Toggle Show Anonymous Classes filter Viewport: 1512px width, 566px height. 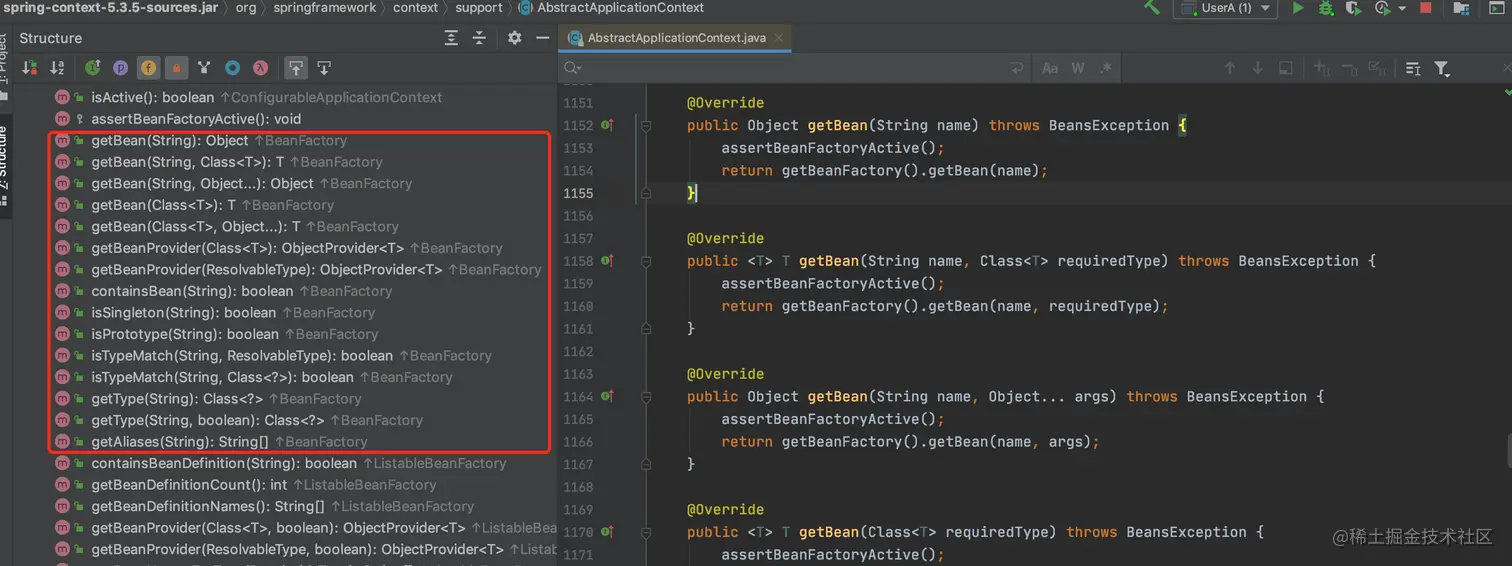232,68
